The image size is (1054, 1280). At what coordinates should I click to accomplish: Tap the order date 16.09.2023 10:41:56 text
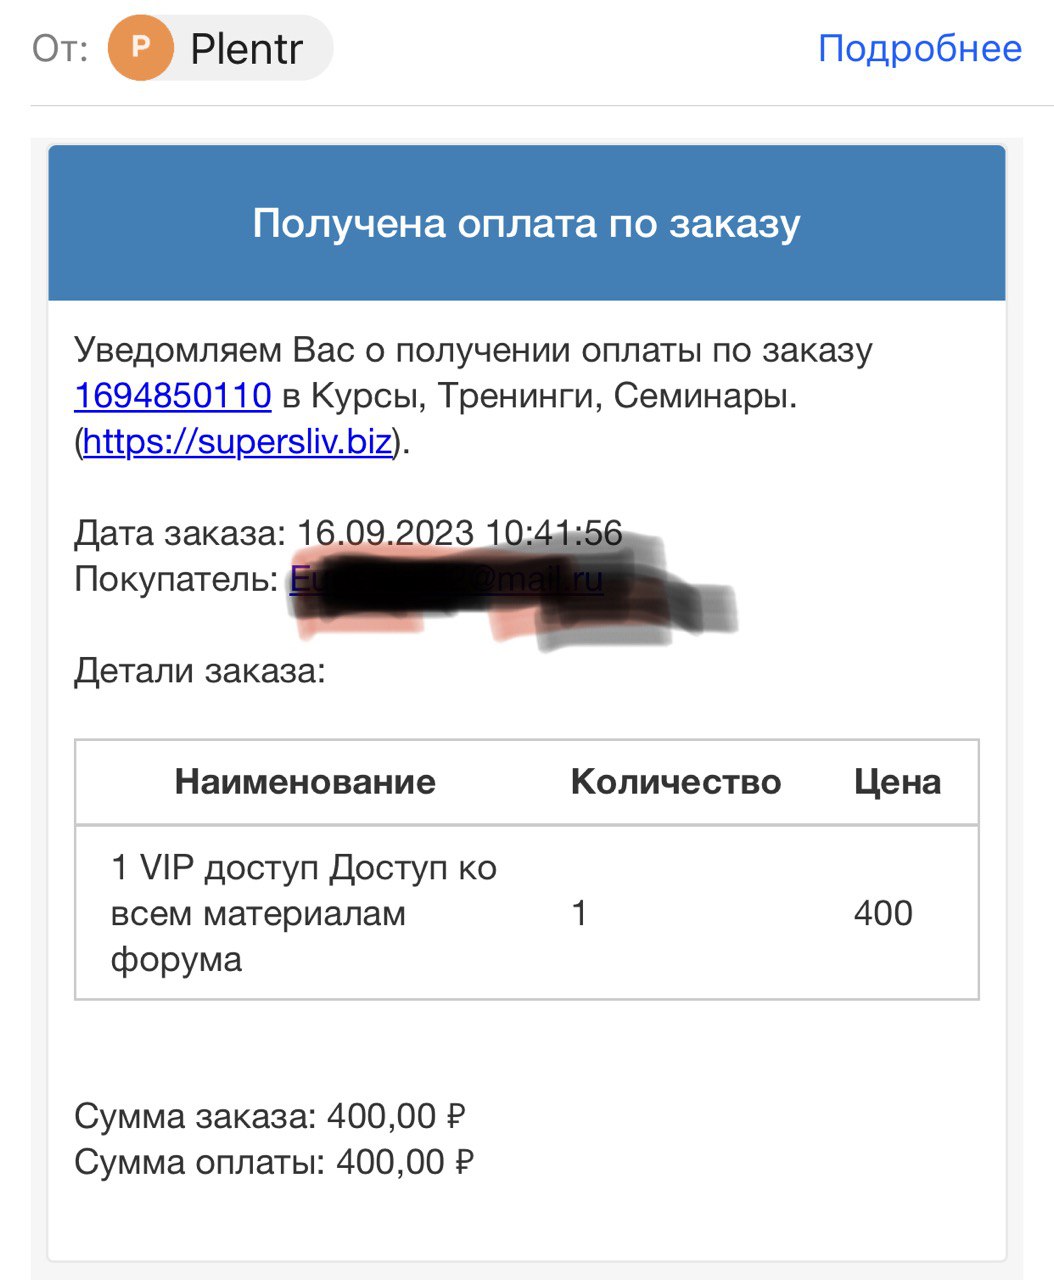coord(460,533)
